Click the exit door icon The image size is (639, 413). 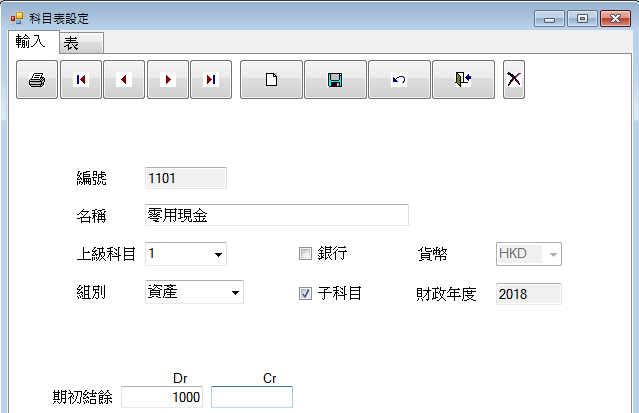pos(463,80)
